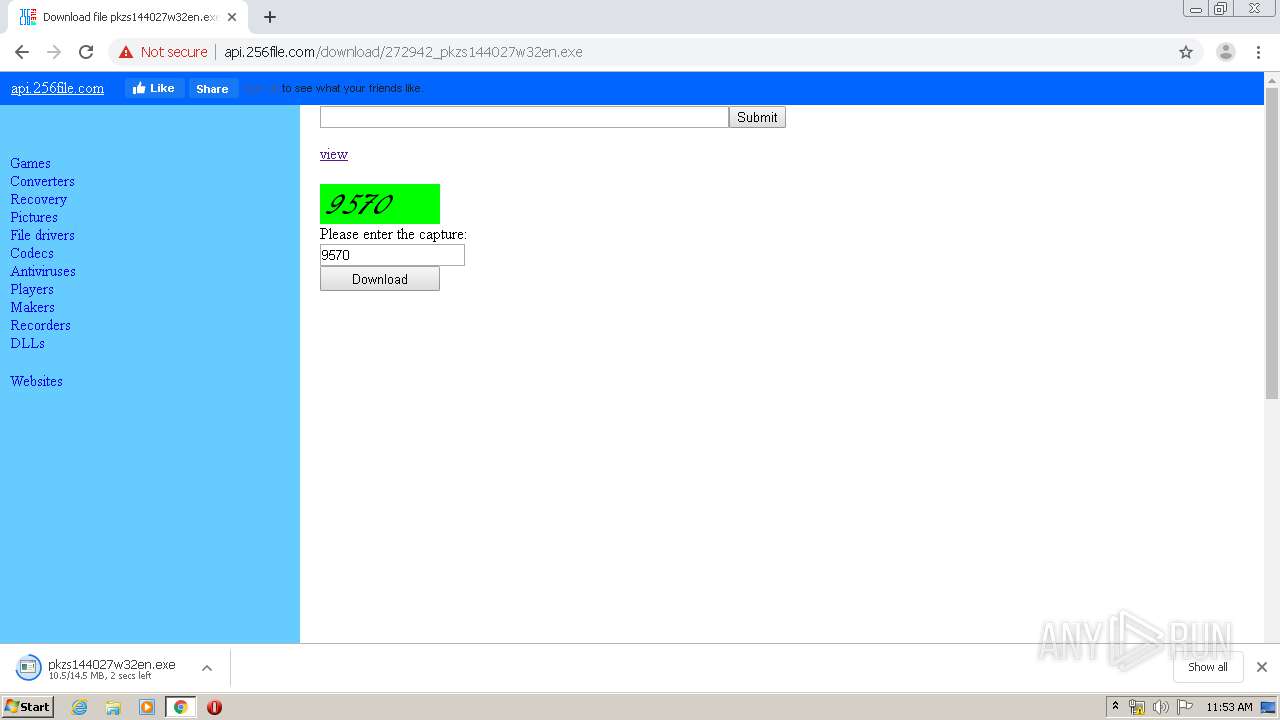The width and height of the screenshot is (1280, 720).
Task: Close the Download file tab
Action: click(232, 17)
